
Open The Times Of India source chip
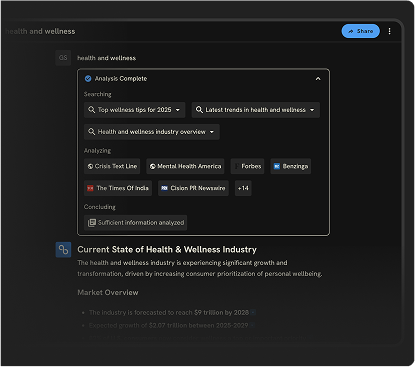tap(118, 188)
